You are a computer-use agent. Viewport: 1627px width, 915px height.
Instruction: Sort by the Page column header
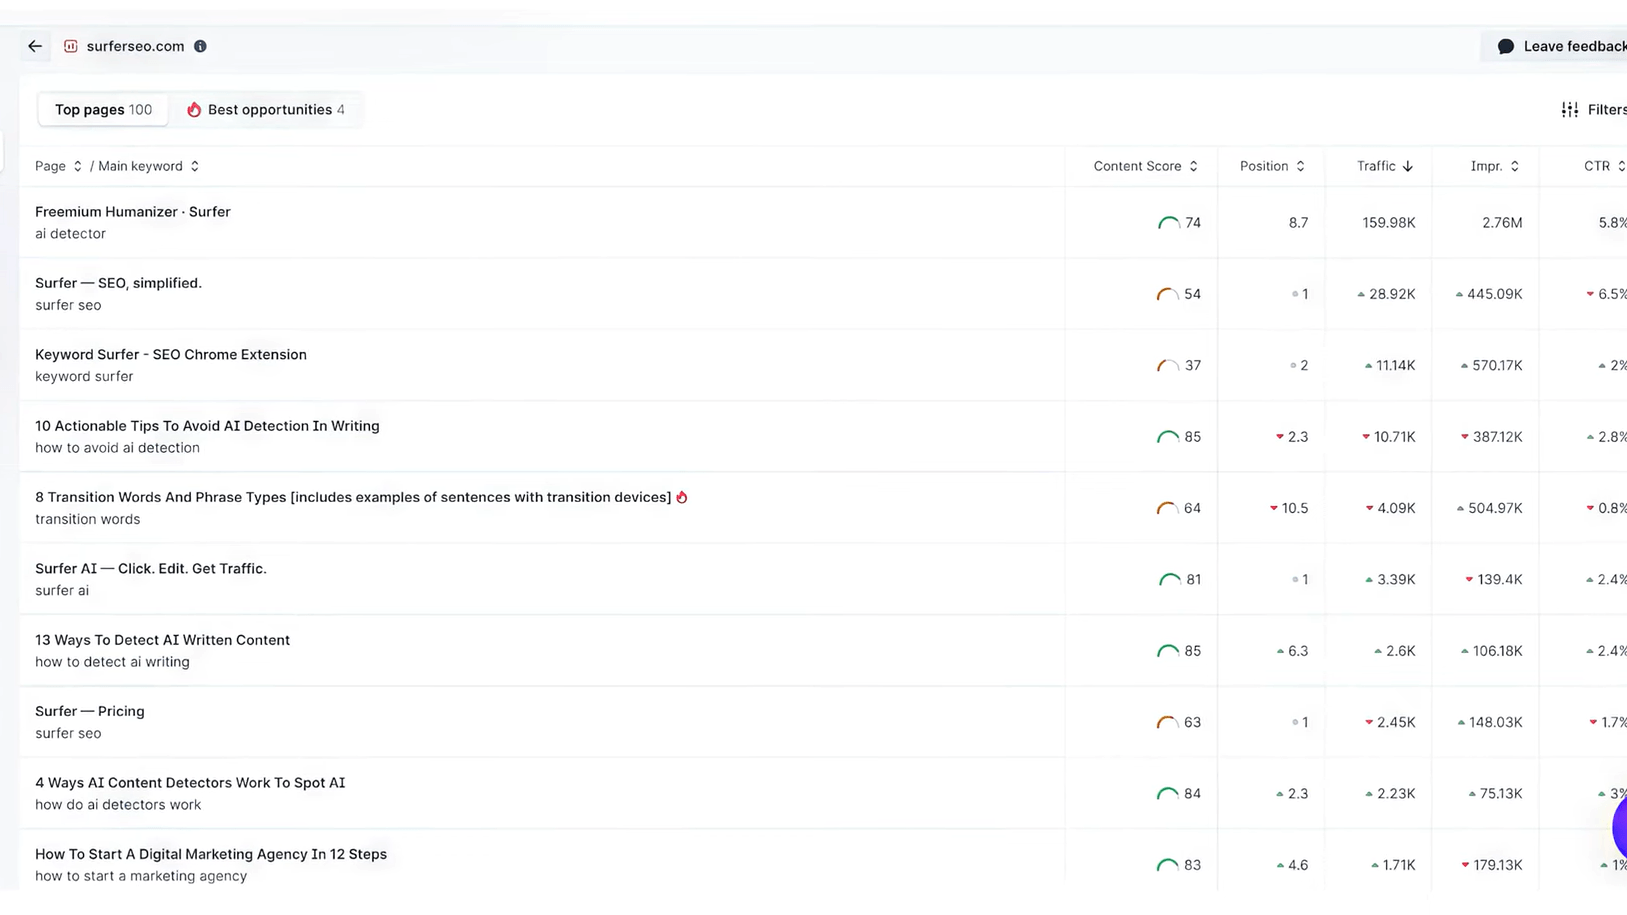pyautogui.click(x=58, y=166)
